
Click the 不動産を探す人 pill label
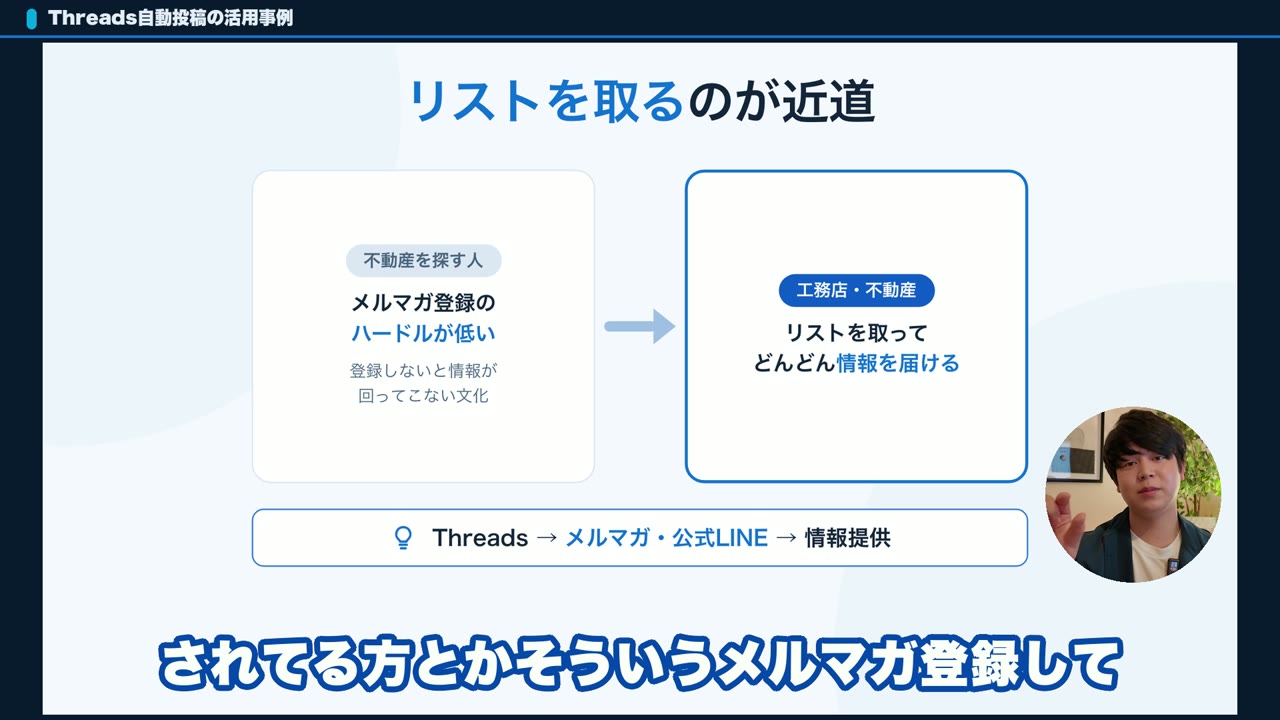coord(424,260)
